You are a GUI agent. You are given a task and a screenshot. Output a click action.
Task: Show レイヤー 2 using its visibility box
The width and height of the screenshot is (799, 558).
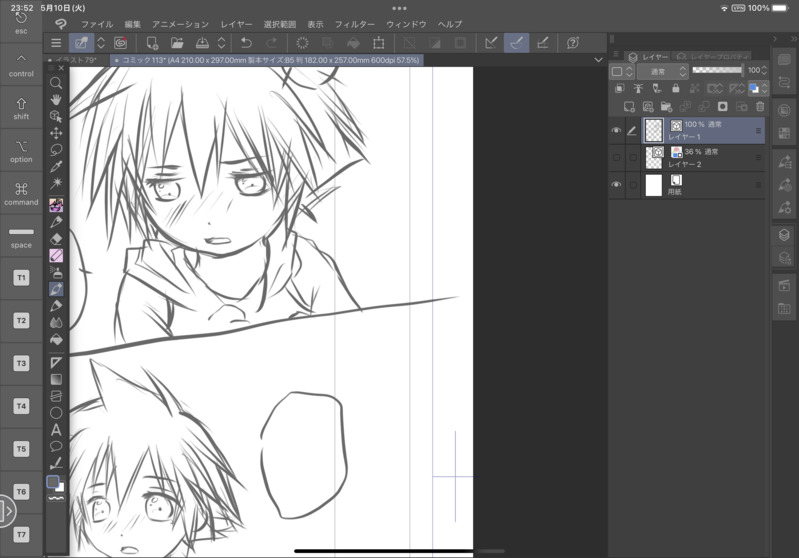tap(616, 158)
